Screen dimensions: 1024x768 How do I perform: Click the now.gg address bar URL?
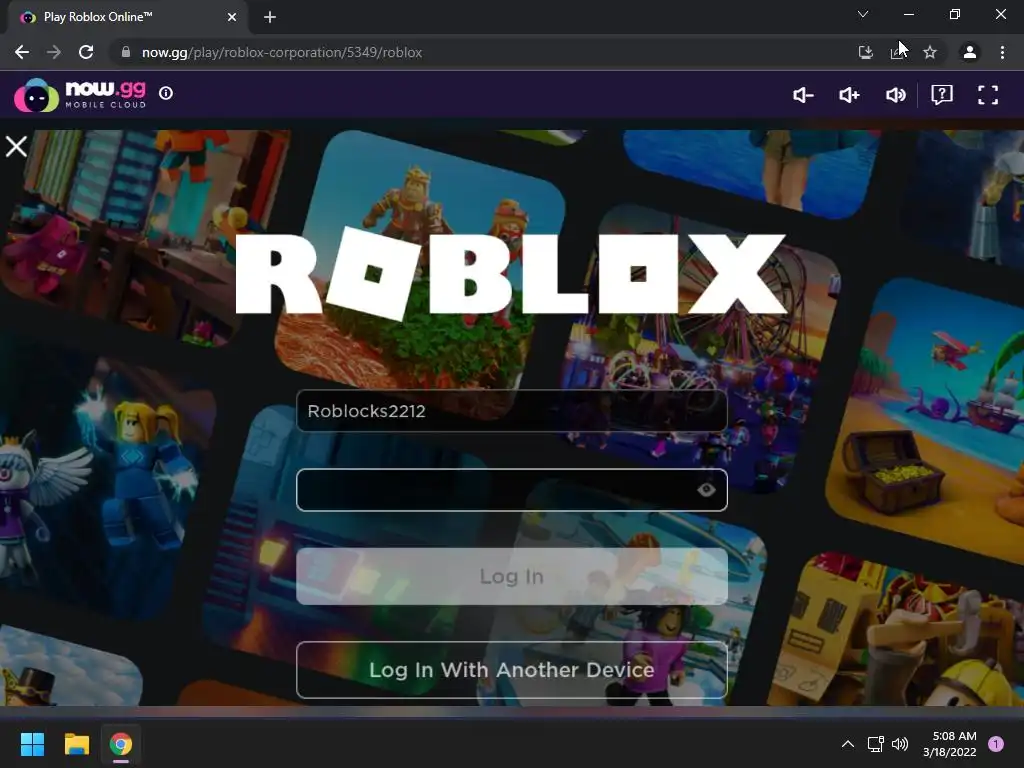click(282, 52)
